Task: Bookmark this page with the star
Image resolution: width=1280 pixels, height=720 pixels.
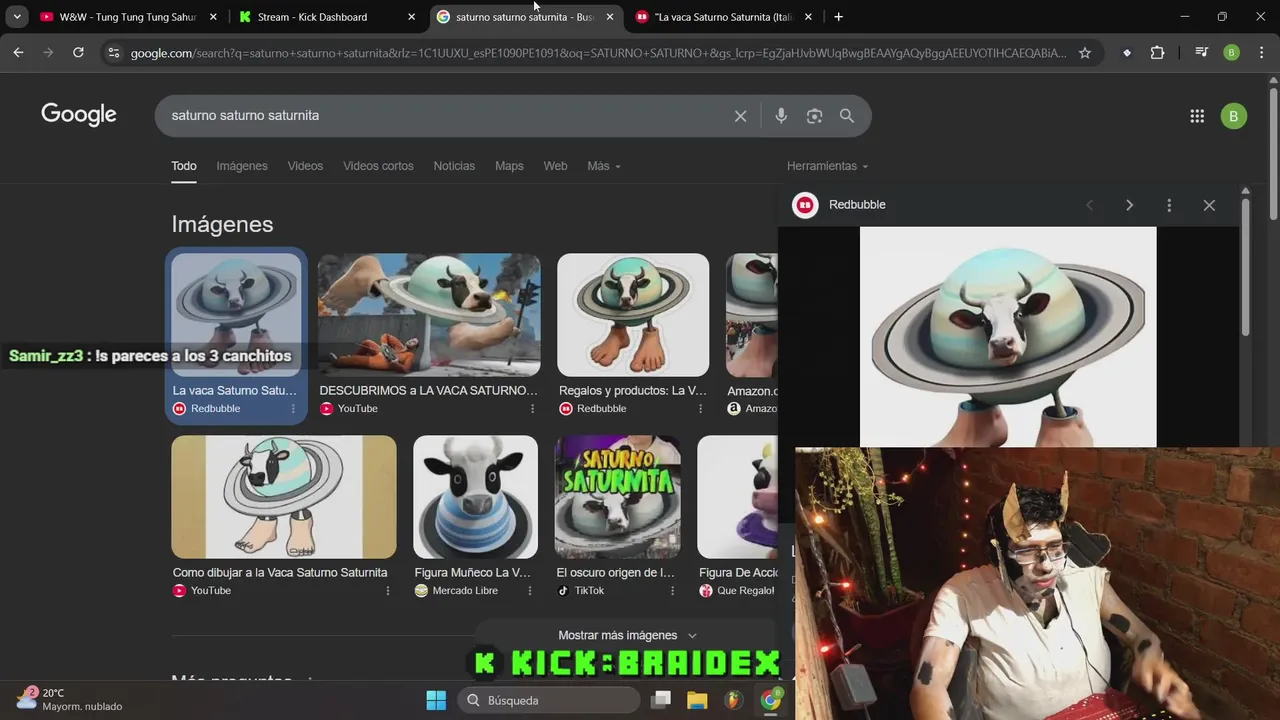Action: [1084, 53]
